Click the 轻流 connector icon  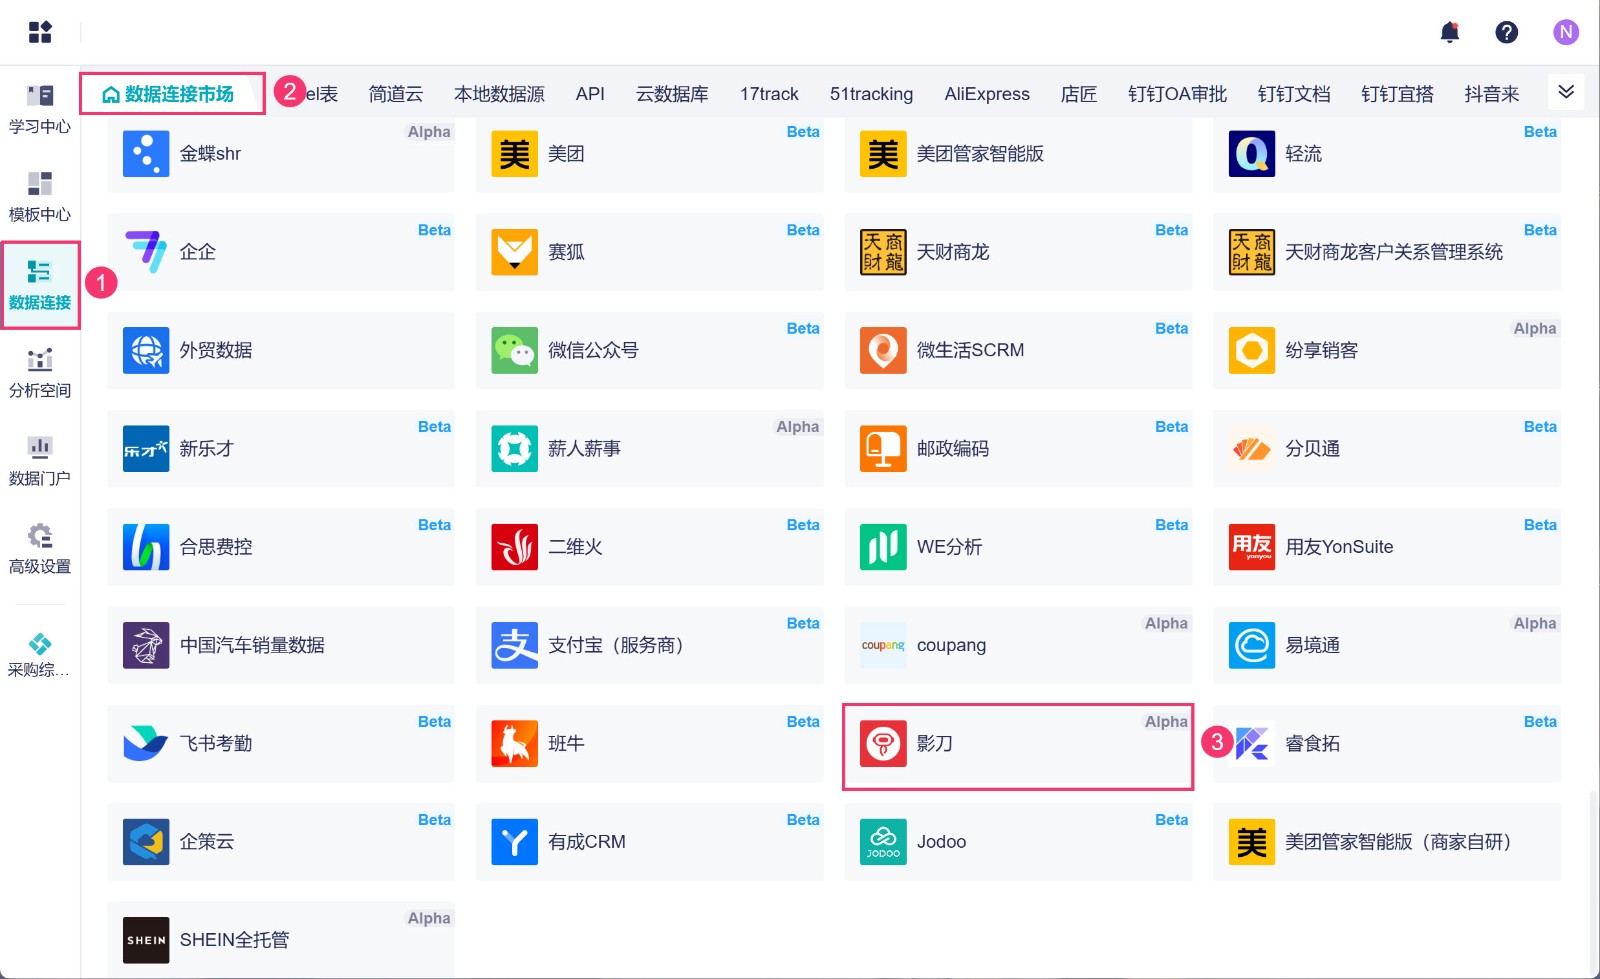pyautogui.click(x=1252, y=154)
